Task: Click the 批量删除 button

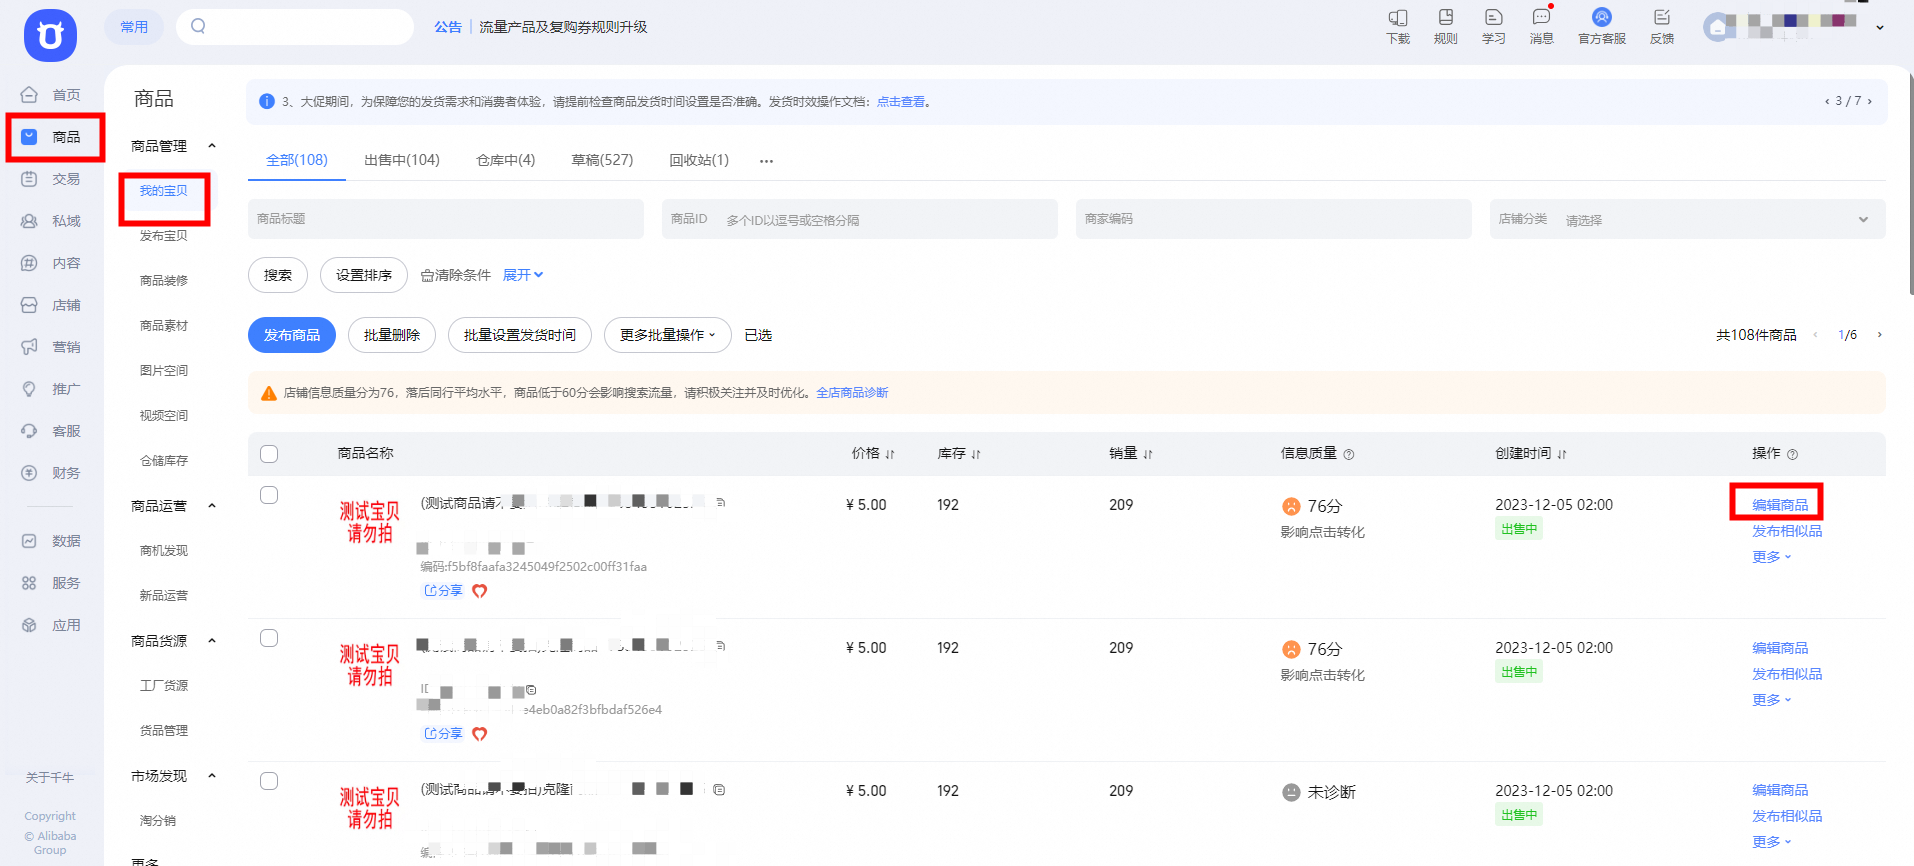Action: [x=392, y=335]
